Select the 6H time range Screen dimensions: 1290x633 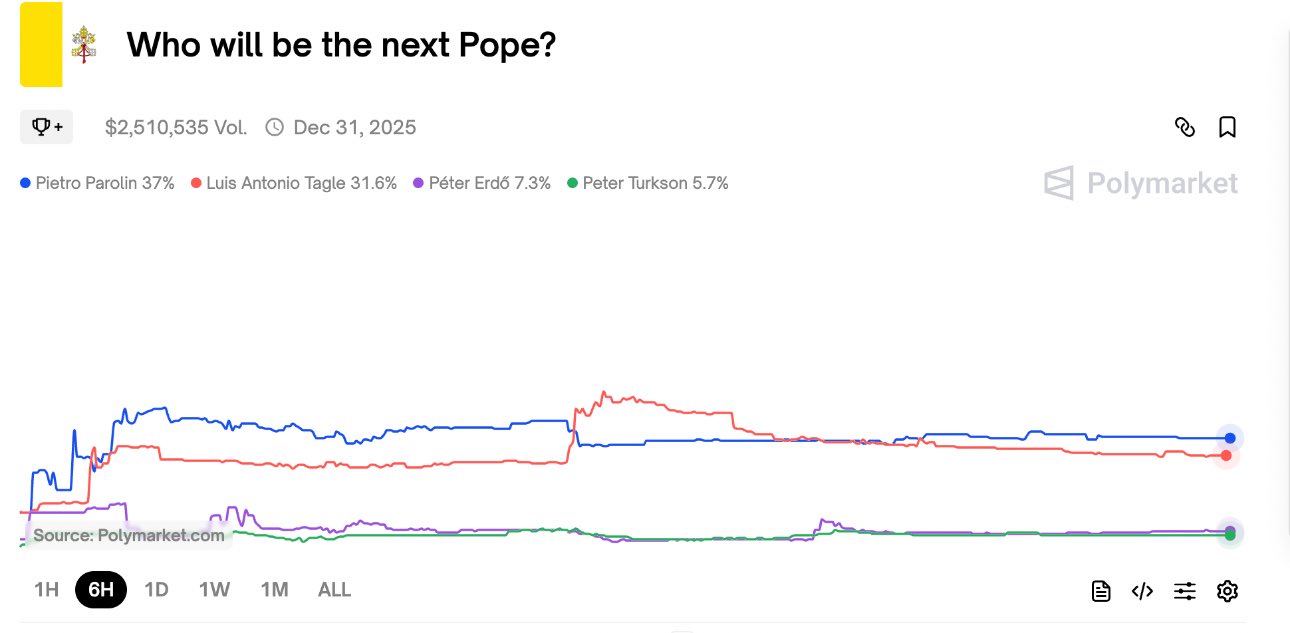click(101, 590)
